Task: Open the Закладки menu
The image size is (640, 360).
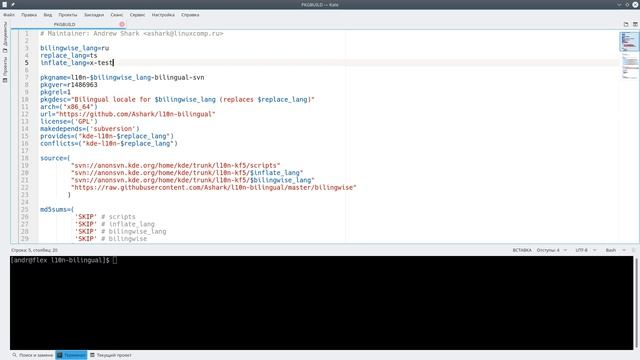Action: [94, 15]
